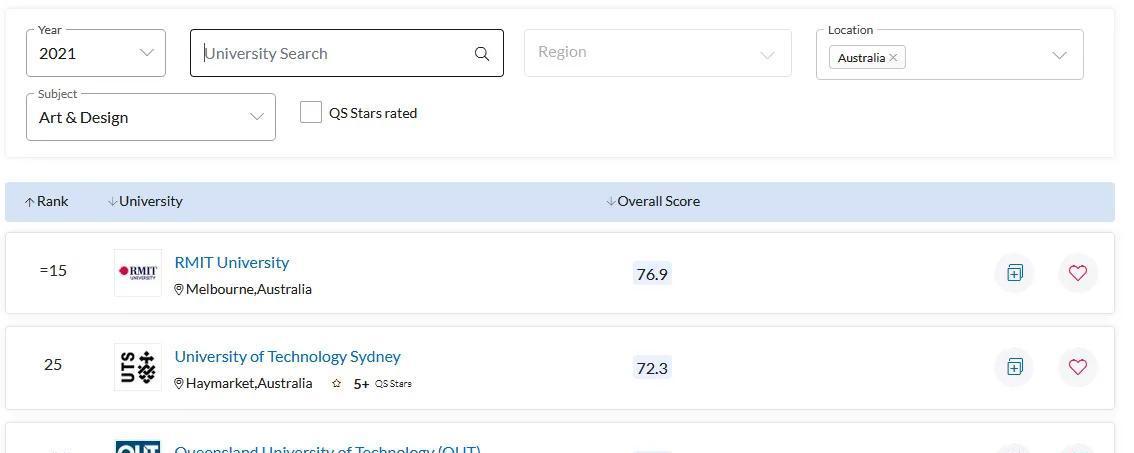Screen dimensions: 1134x453
Task: Click Melbourne, Australia location text
Action: coord(243,289)
